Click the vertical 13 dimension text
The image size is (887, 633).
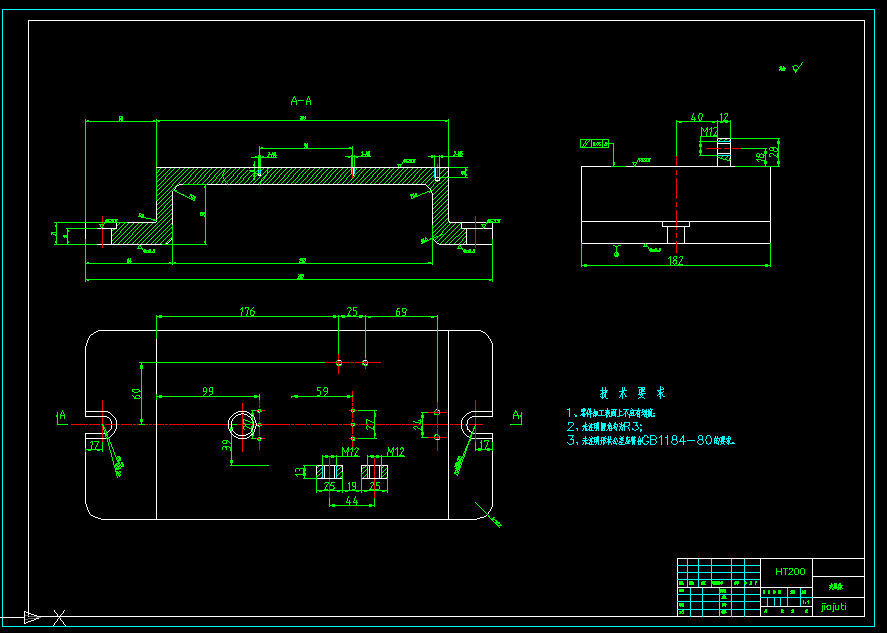coord(300,471)
